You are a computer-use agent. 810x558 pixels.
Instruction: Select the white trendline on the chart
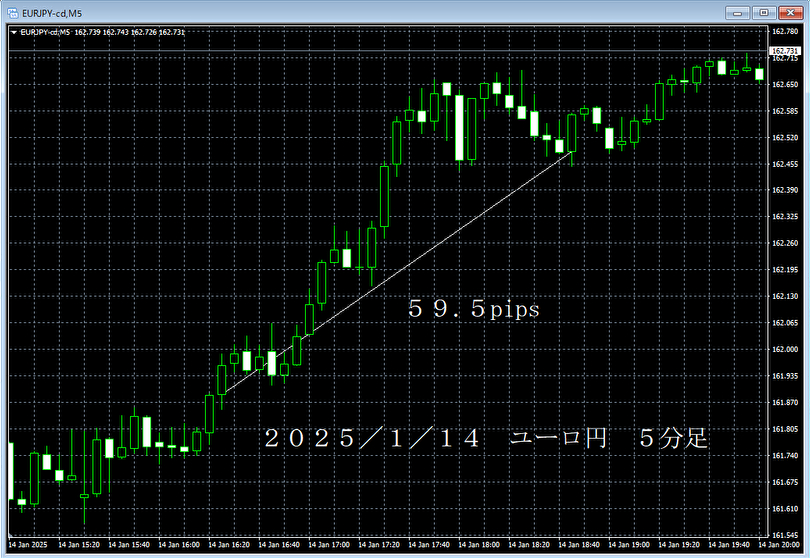(x=398, y=273)
